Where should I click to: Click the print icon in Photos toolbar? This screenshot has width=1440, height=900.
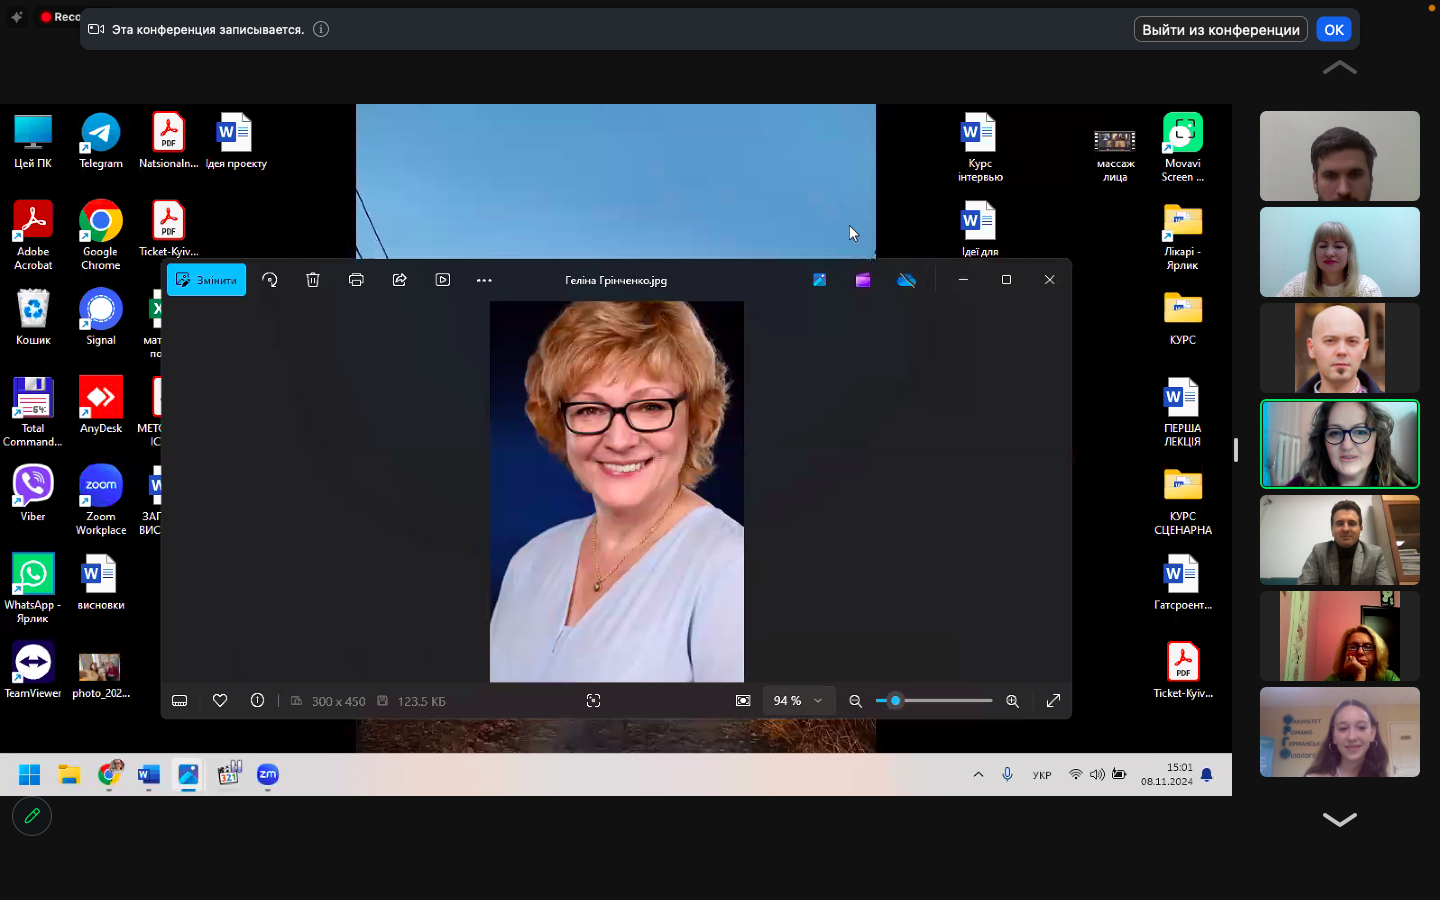[356, 280]
